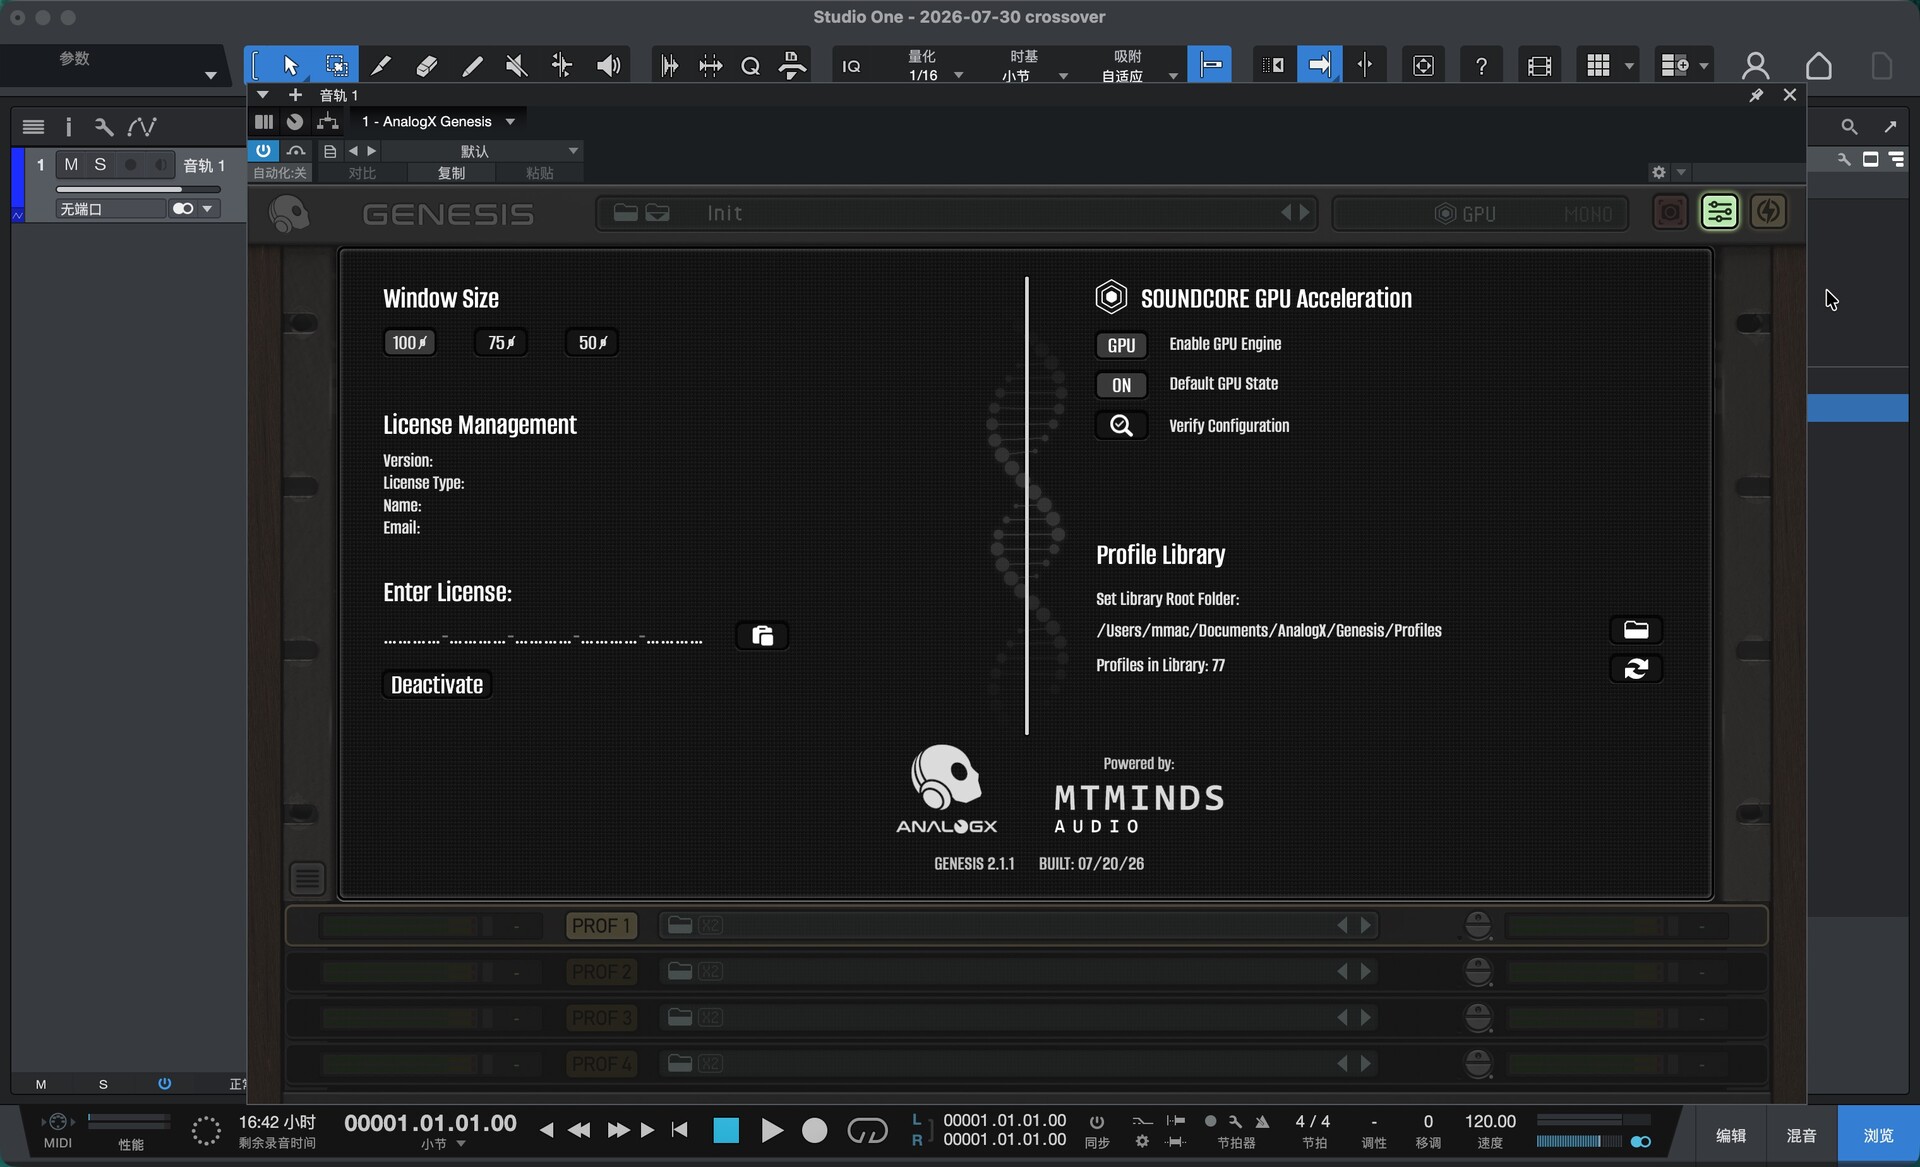The width and height of the screenshot is (1920, 1167).
Task: Pin the plugin window
Action: tap(1756, 95)
